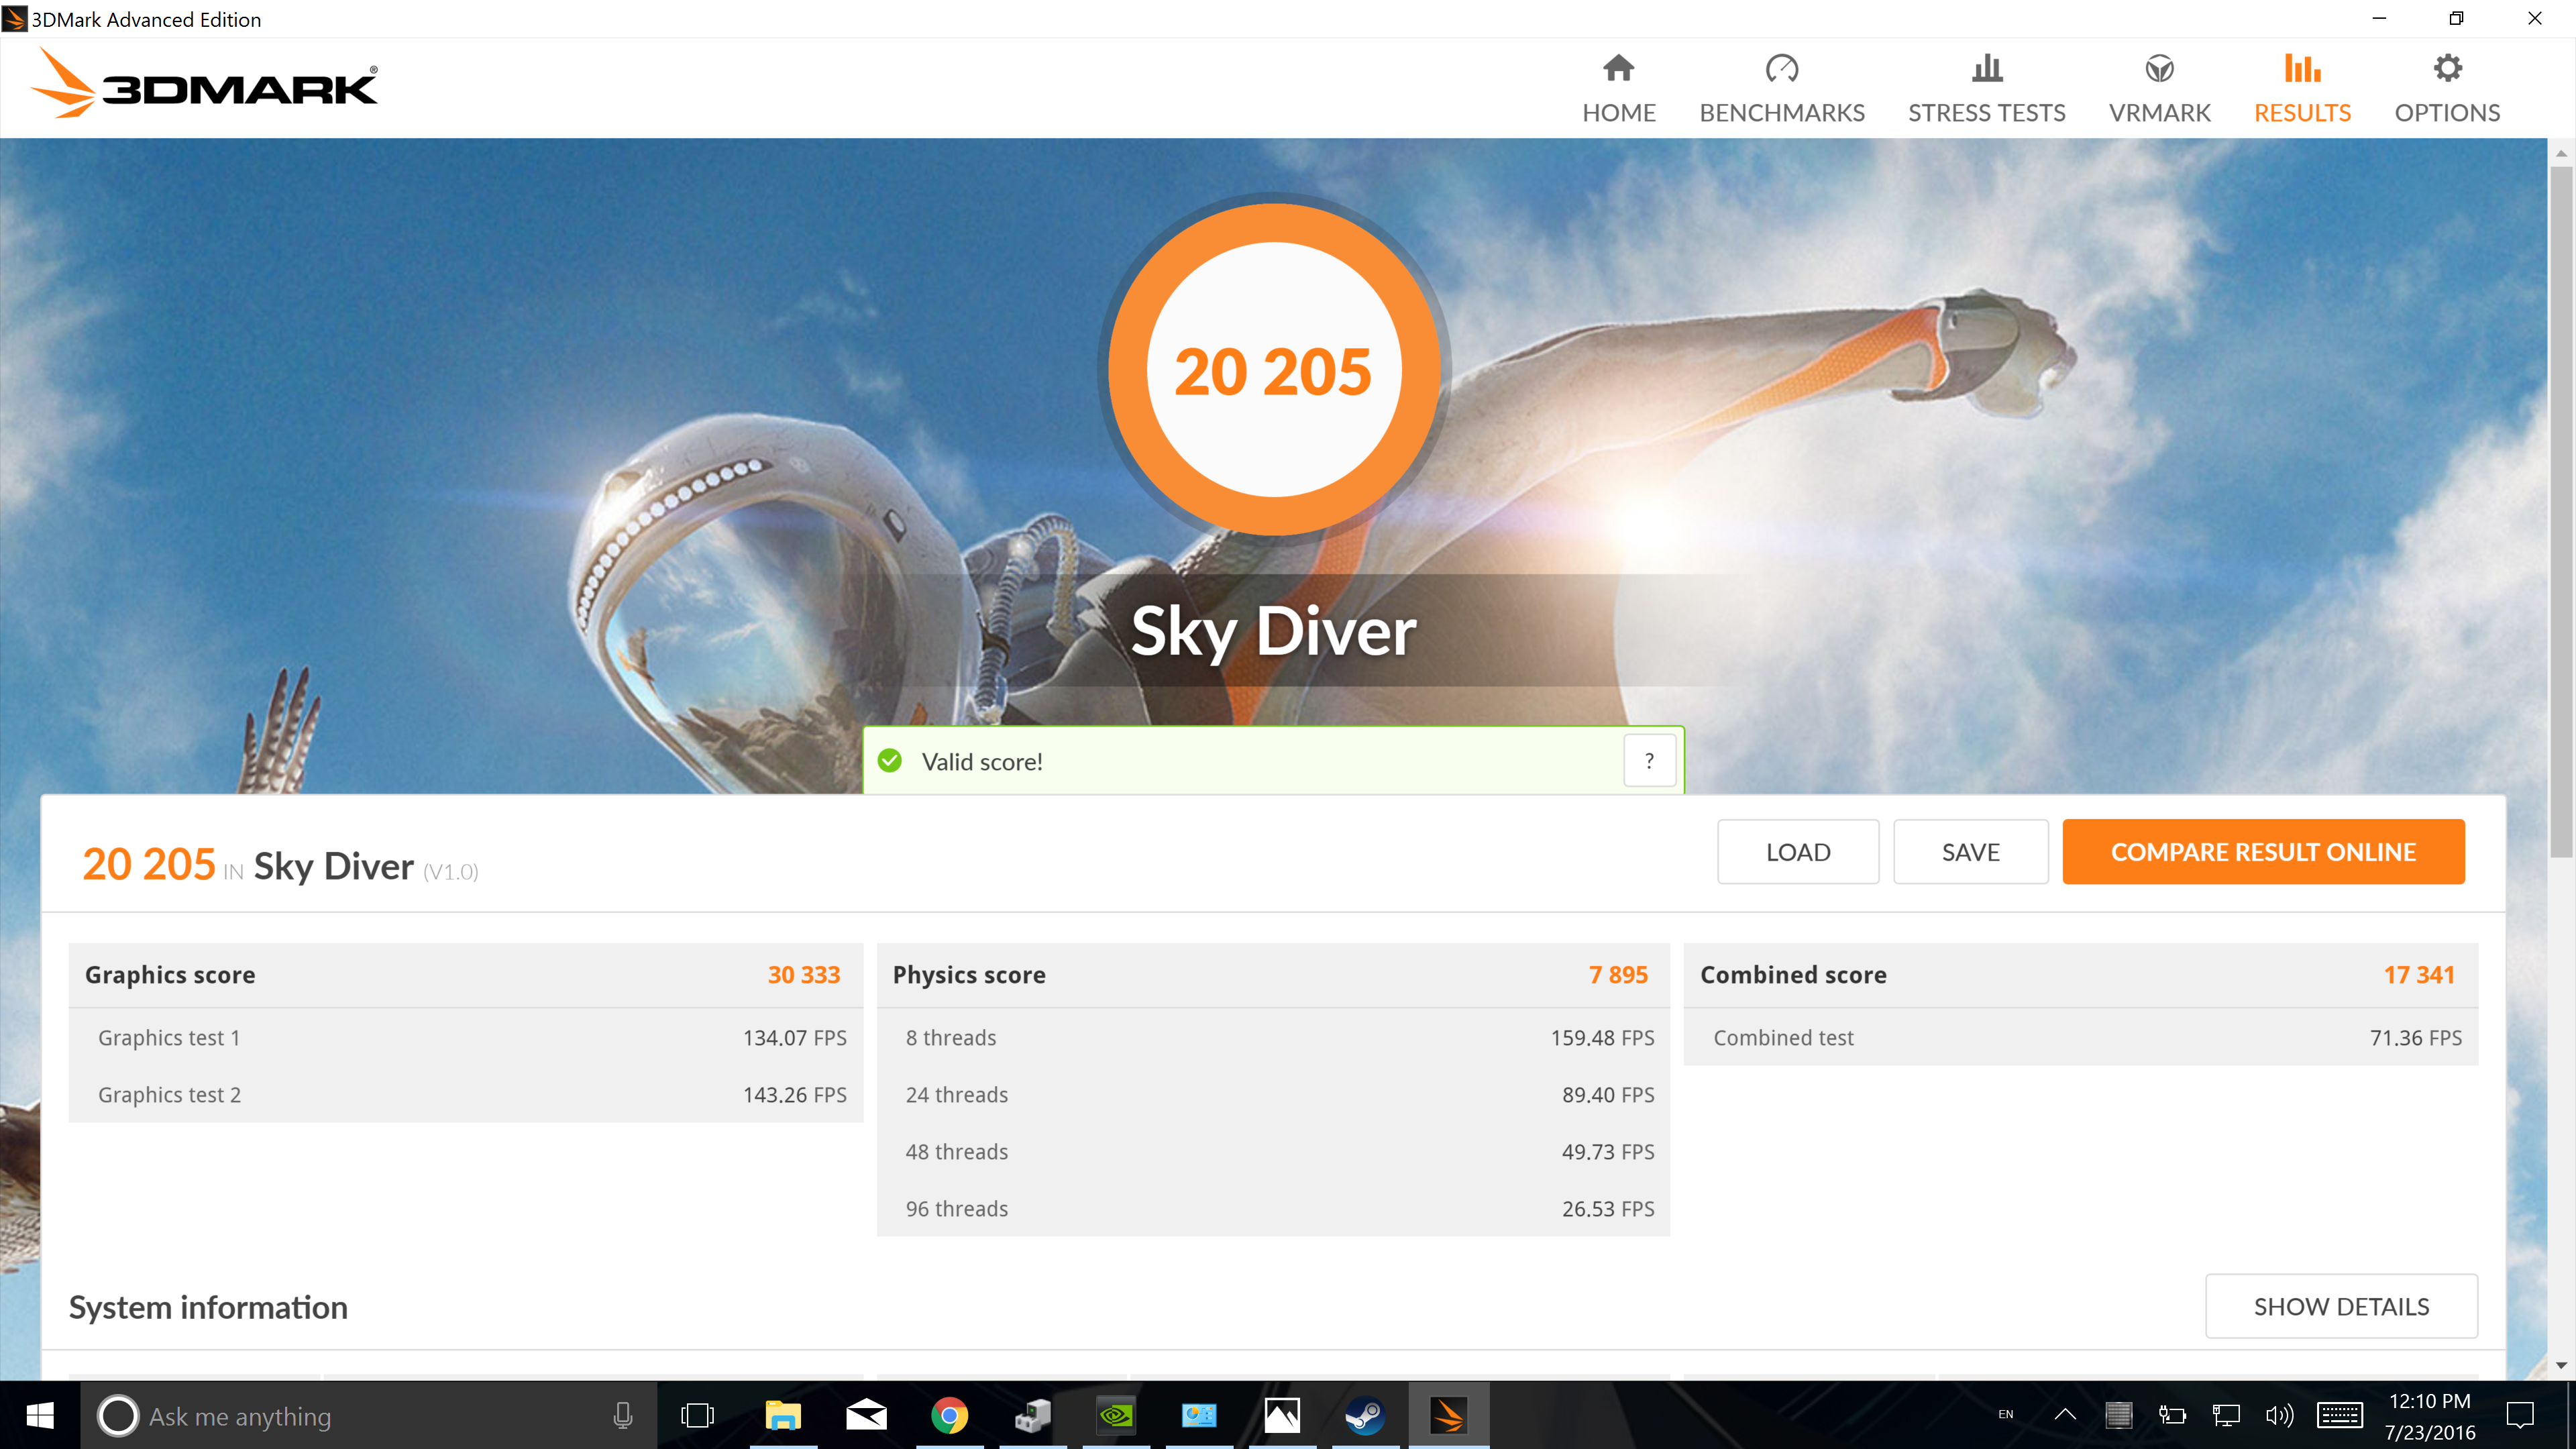Open touch keyboard icon

coord(2339,1414)
